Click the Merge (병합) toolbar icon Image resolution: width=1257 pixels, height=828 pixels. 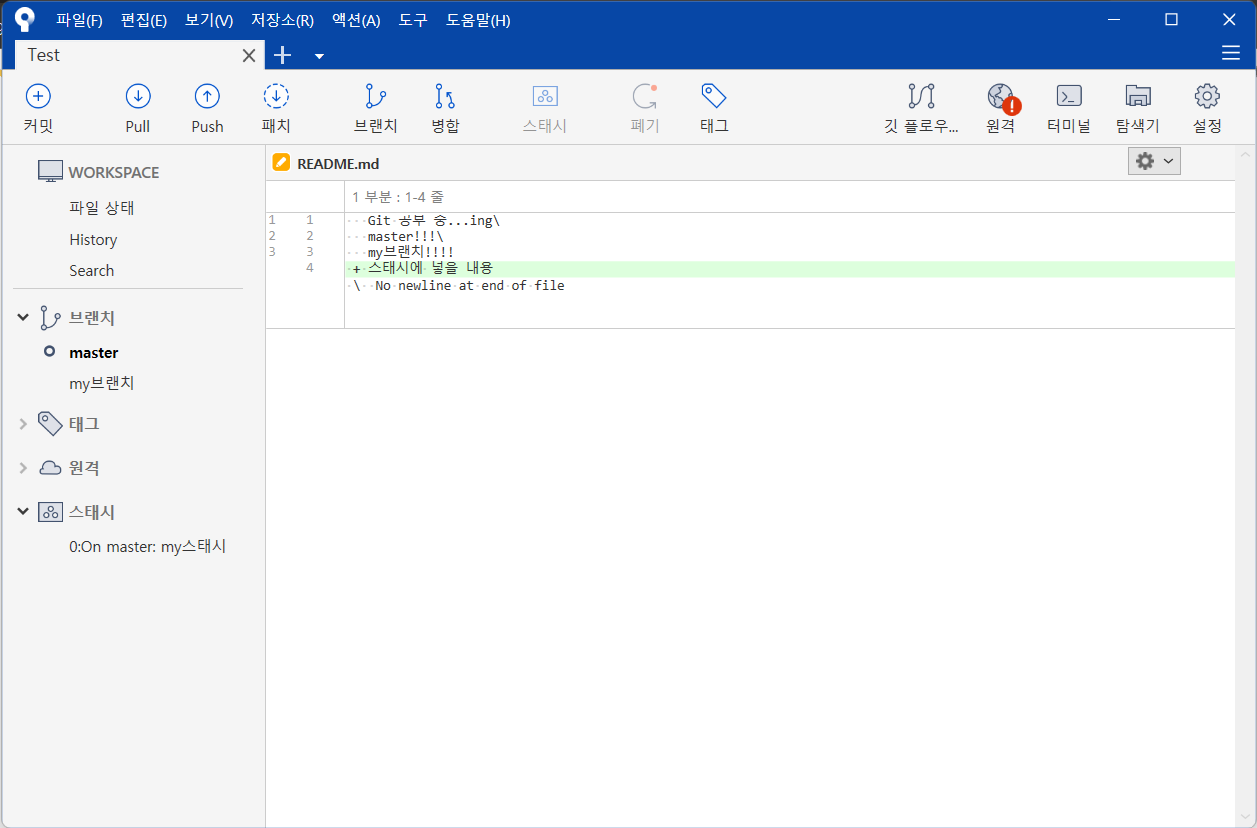pos(445,96)
